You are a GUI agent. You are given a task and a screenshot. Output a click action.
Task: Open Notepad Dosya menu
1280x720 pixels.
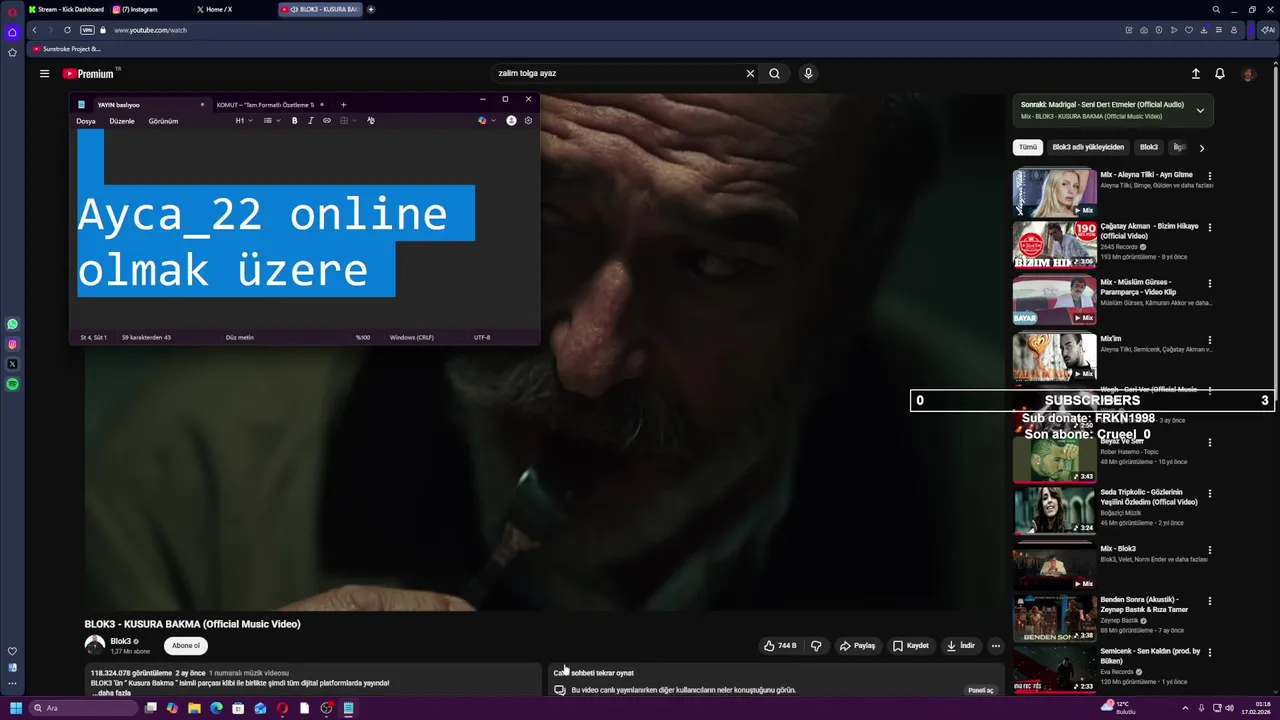coord(86,121)
